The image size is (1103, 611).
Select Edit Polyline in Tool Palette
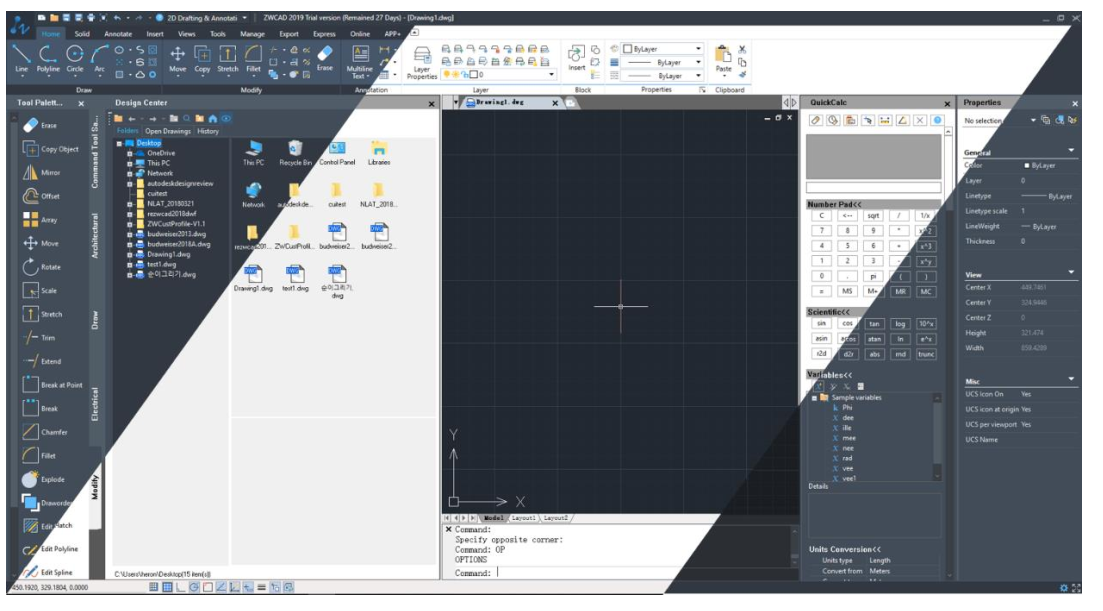51,549
